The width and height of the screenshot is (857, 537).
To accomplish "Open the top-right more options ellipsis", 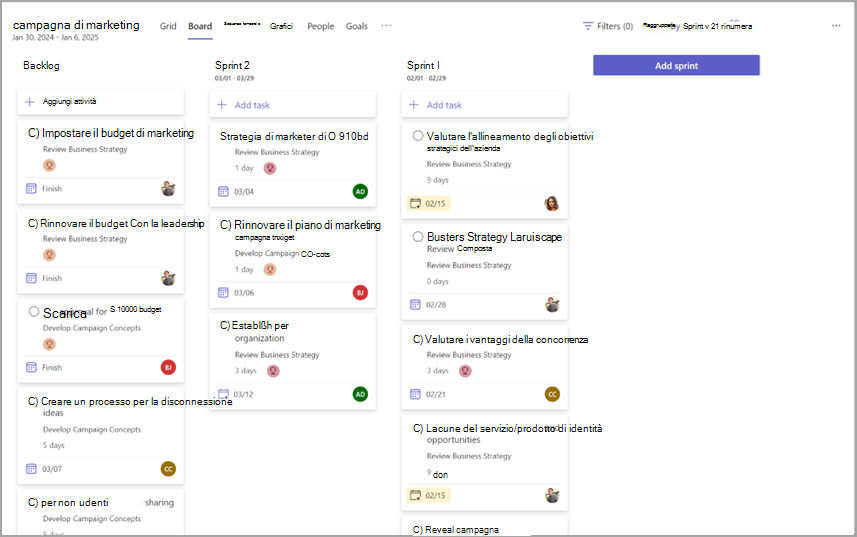I will click(x=836, y=26).
